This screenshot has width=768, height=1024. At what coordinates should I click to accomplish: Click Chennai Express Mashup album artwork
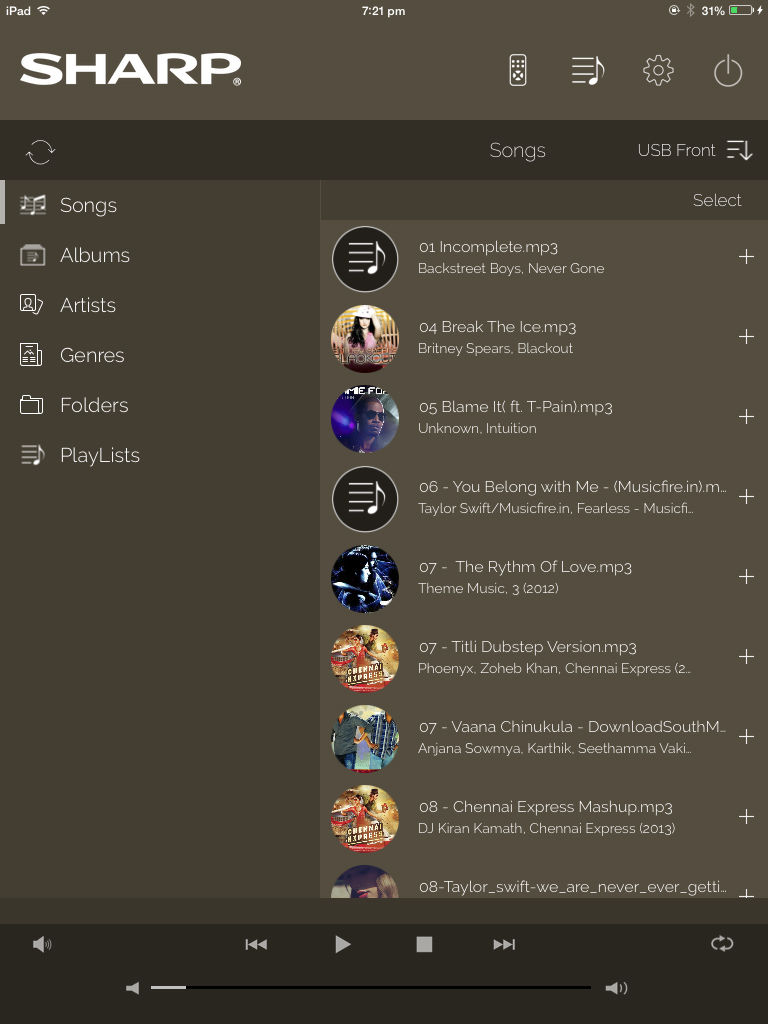click(x=365, y=818)
